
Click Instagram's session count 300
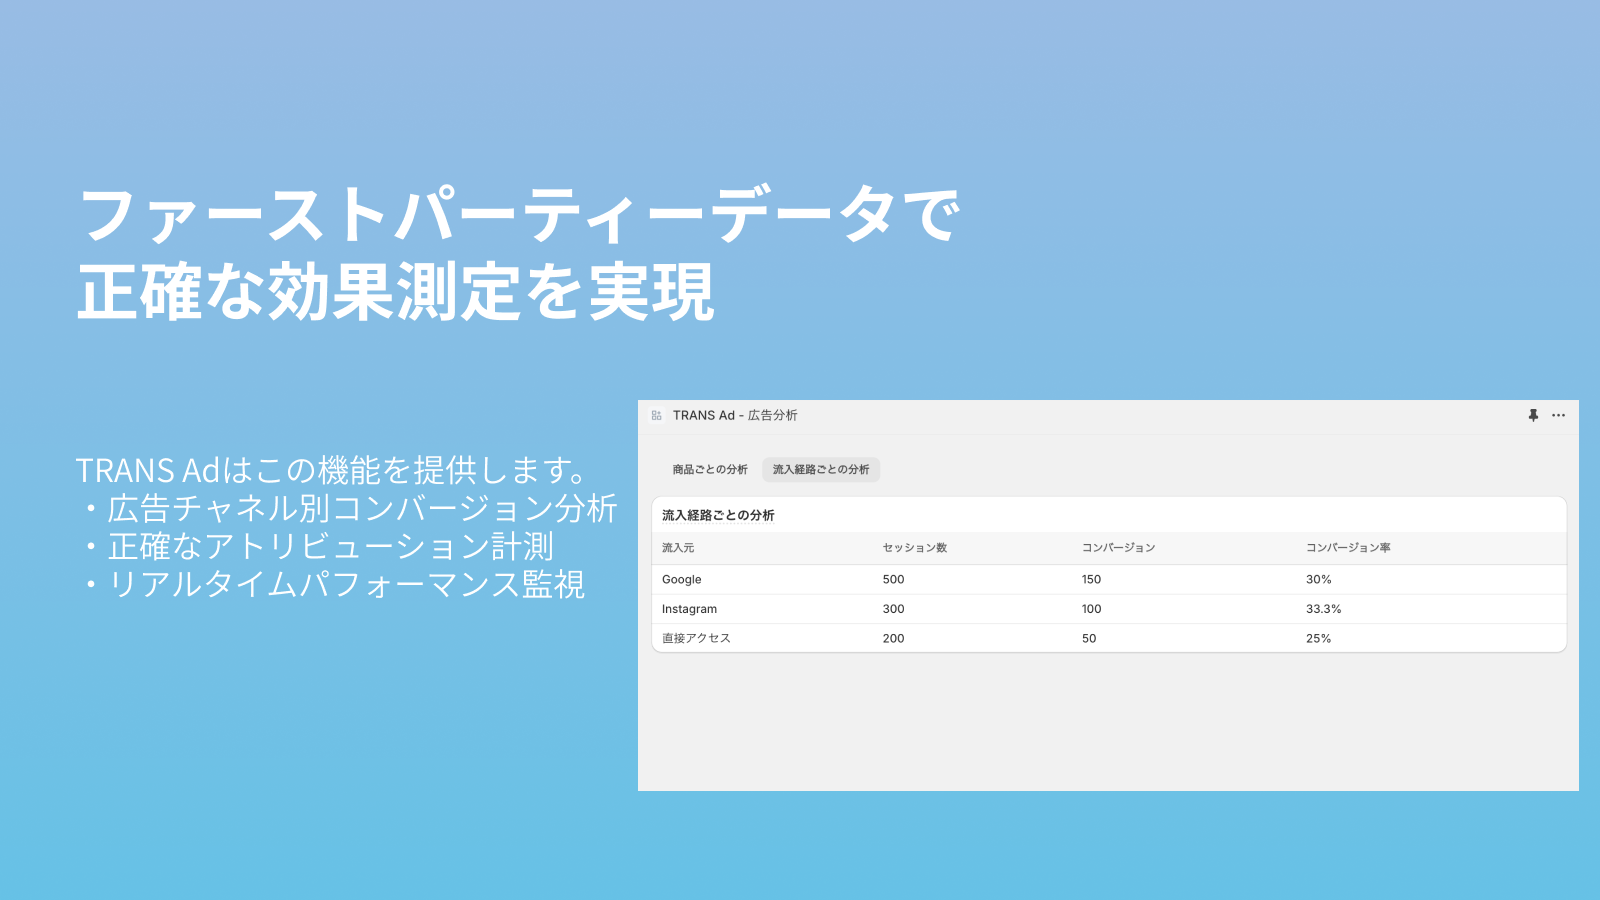click(894, 609)
